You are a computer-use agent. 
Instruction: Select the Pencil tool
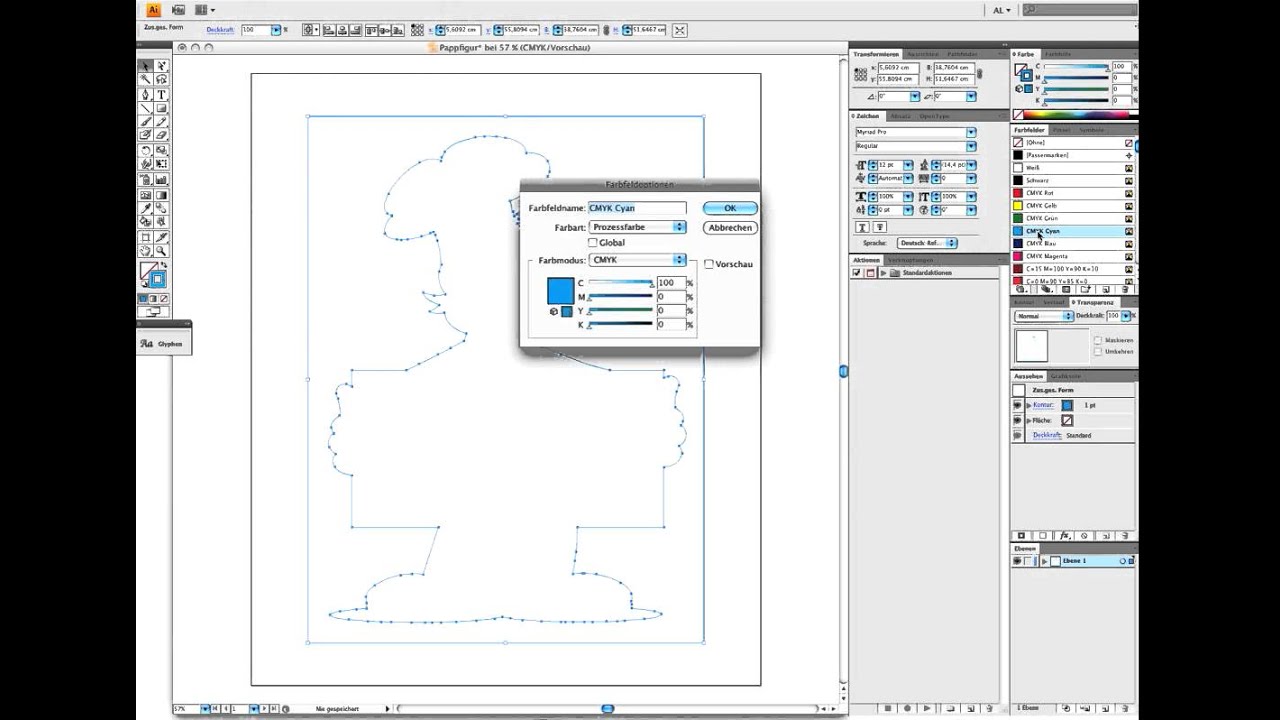(x=162, y=121)
